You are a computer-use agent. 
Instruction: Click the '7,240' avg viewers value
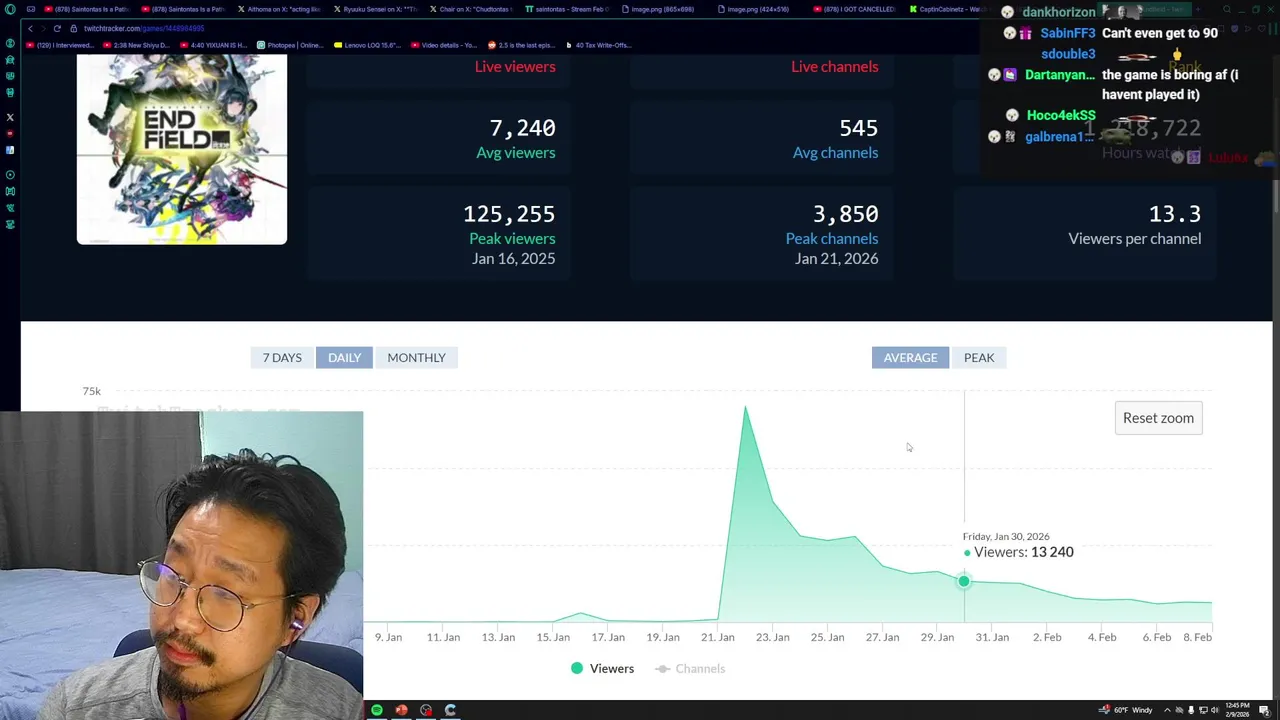pos(522,128)
